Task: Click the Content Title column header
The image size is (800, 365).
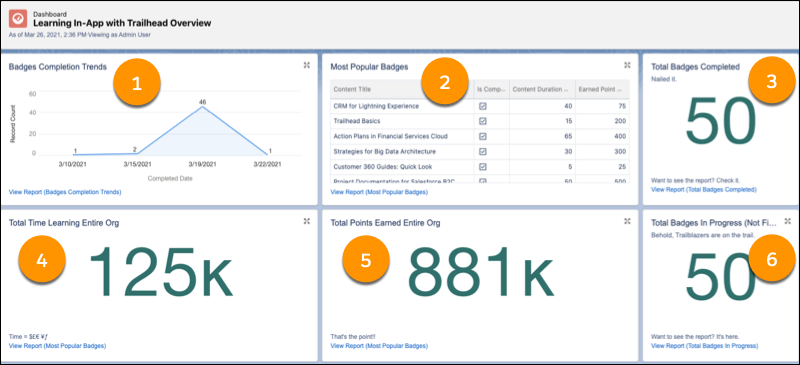Action: pos(402,89)
